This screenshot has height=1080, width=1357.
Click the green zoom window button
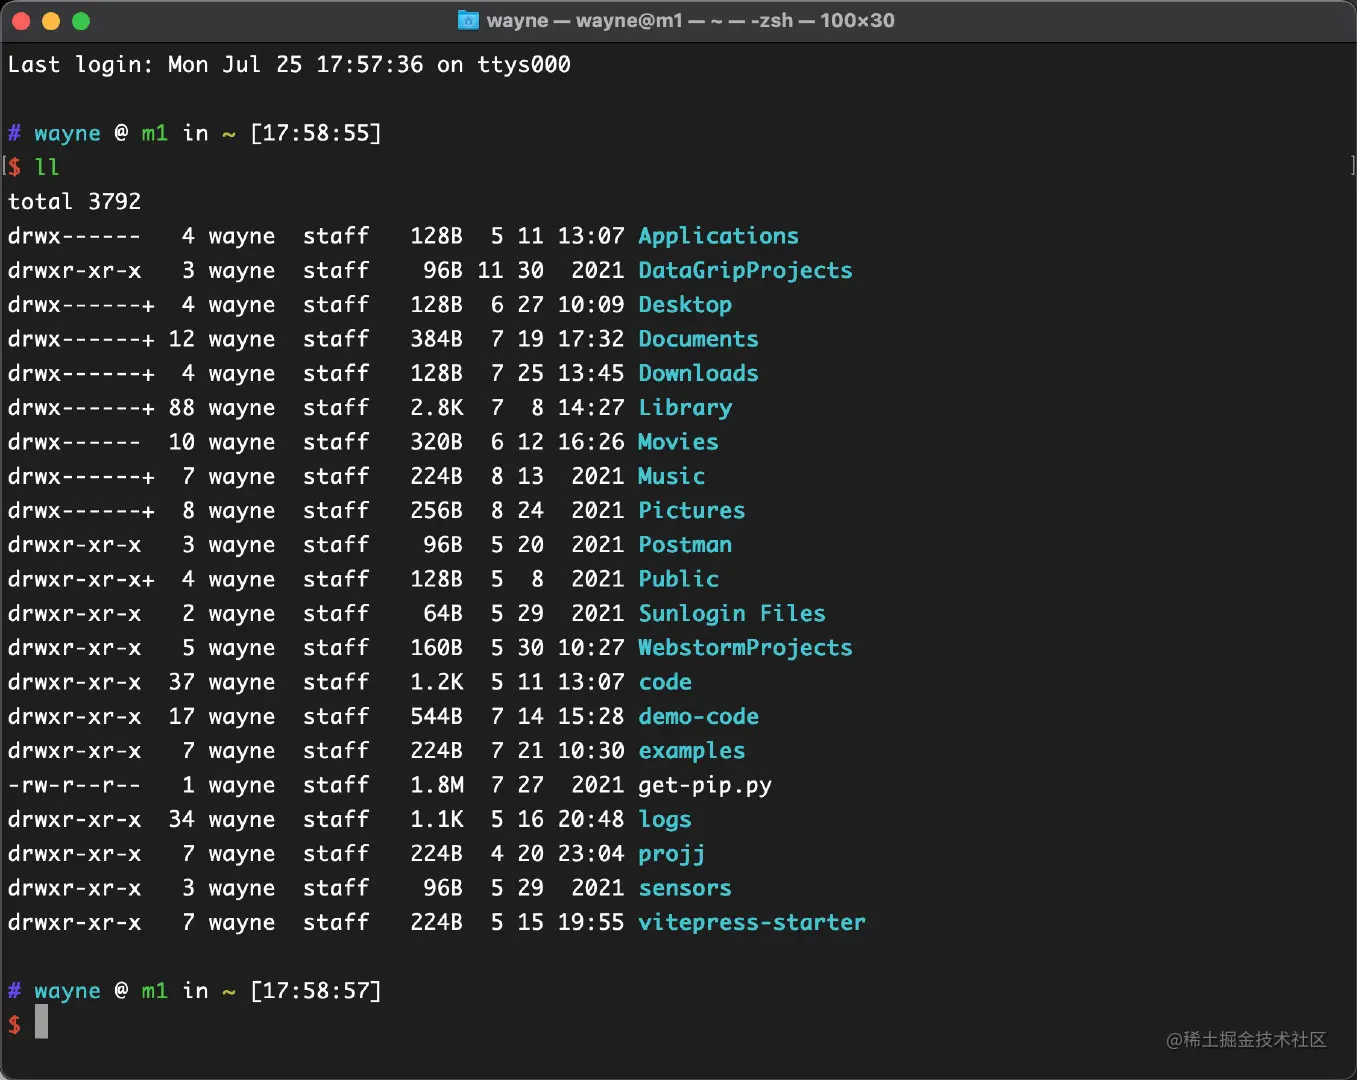coord(81,21)
